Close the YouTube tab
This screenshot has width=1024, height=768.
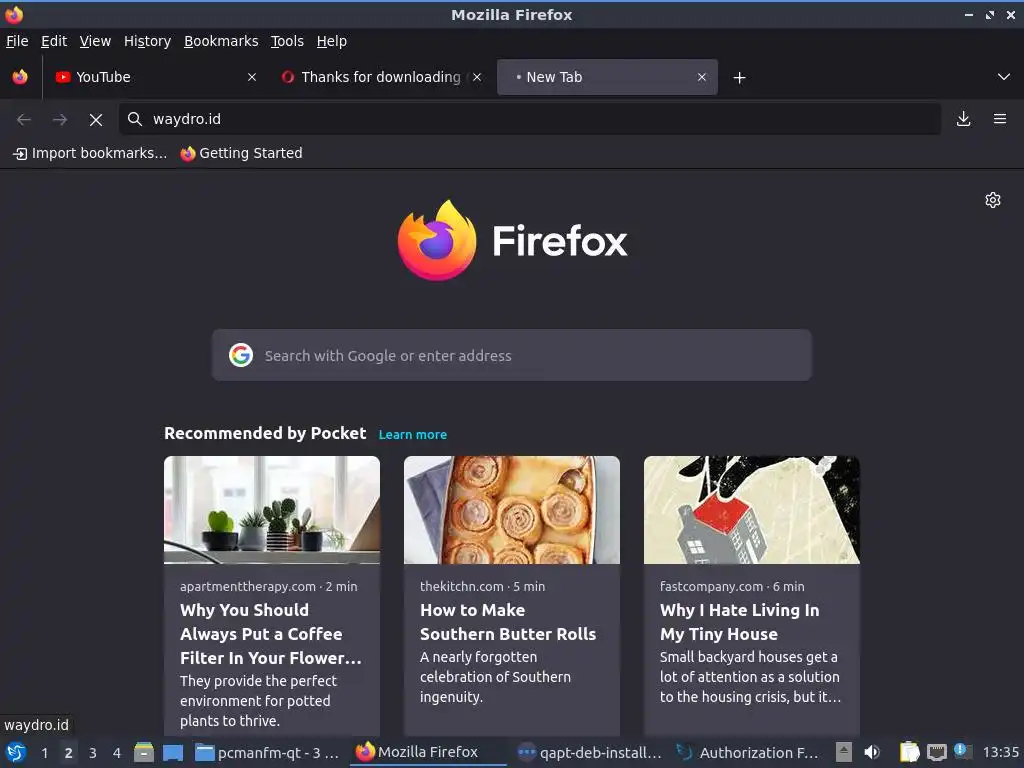pyautogui.click(x=251, y=77)
